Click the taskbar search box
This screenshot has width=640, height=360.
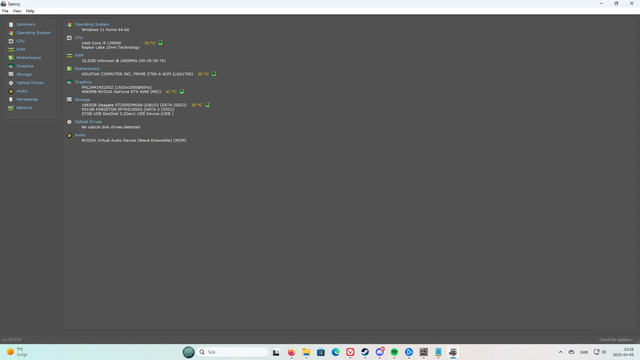point(233,352)
